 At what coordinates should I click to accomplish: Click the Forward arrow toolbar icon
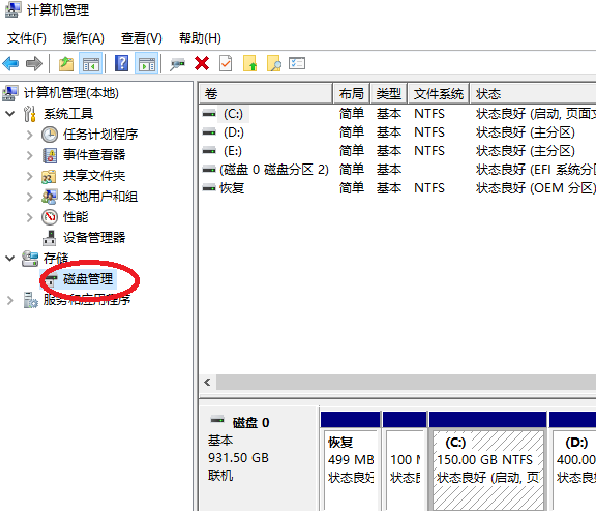pos(34,63)
